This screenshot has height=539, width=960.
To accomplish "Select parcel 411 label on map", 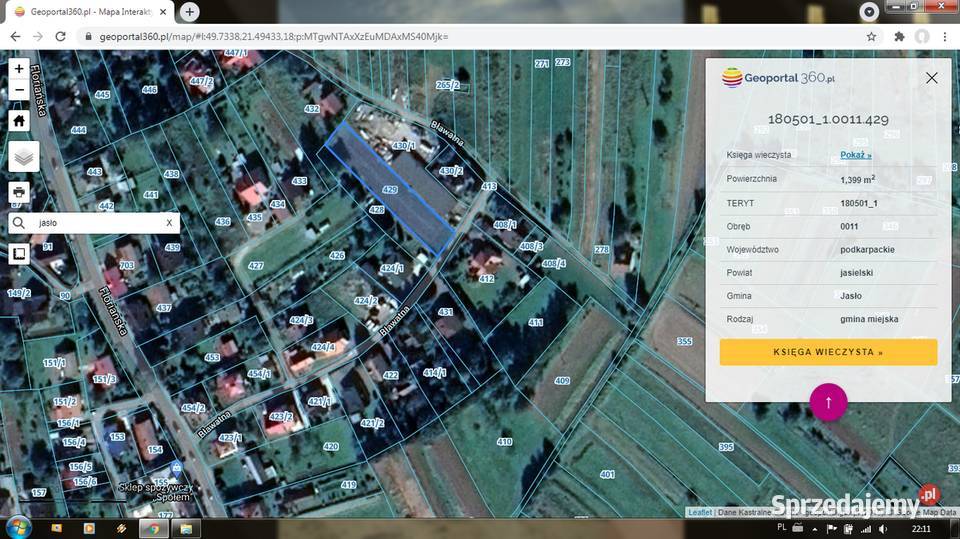I will (536, 322).
